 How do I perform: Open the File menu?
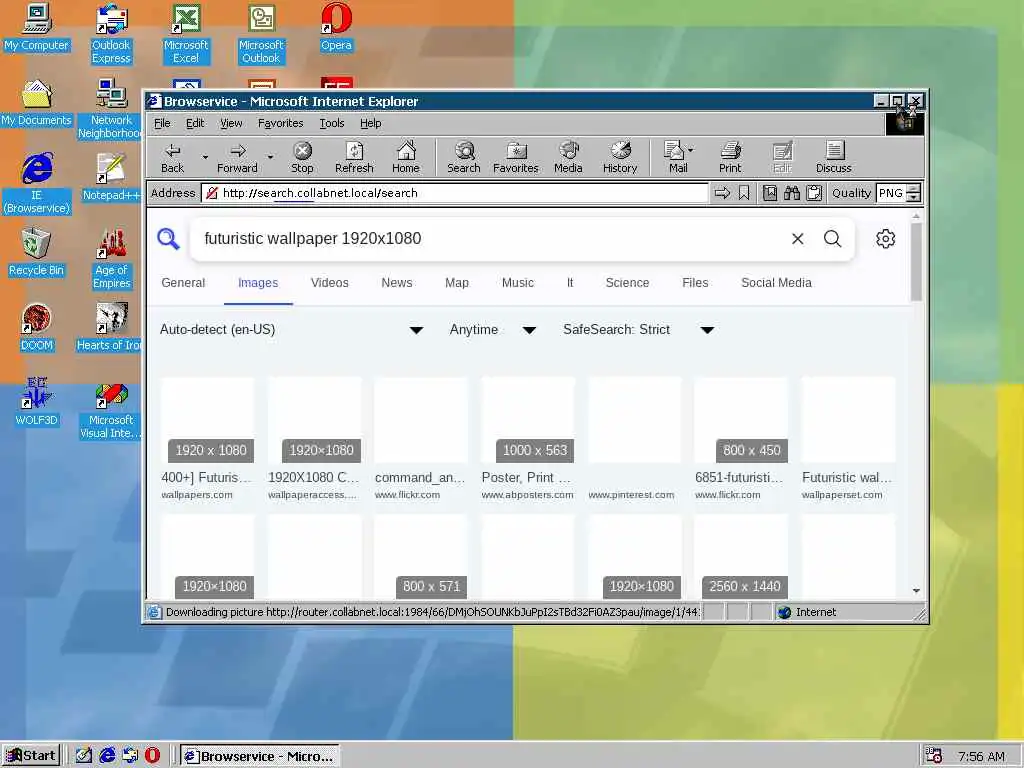pos(162,123)
